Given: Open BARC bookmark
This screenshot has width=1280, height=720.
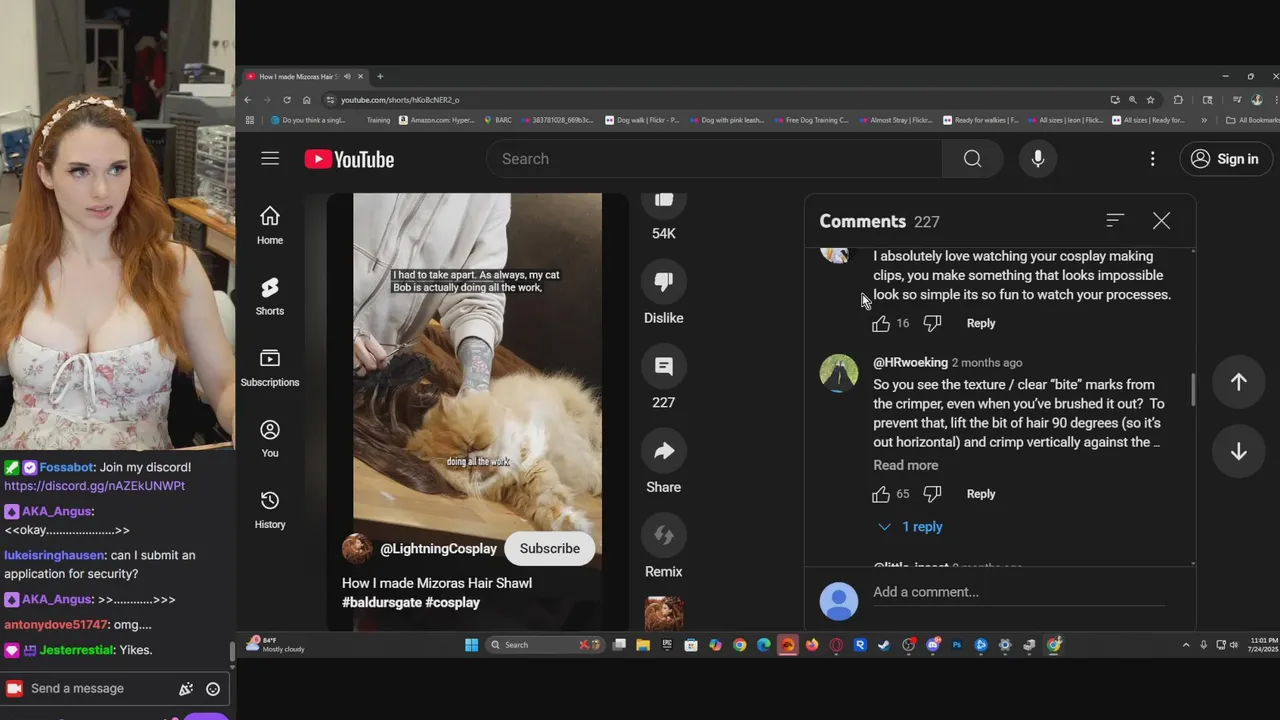Looking at the screenshot, I should click(x=497, y=120).
